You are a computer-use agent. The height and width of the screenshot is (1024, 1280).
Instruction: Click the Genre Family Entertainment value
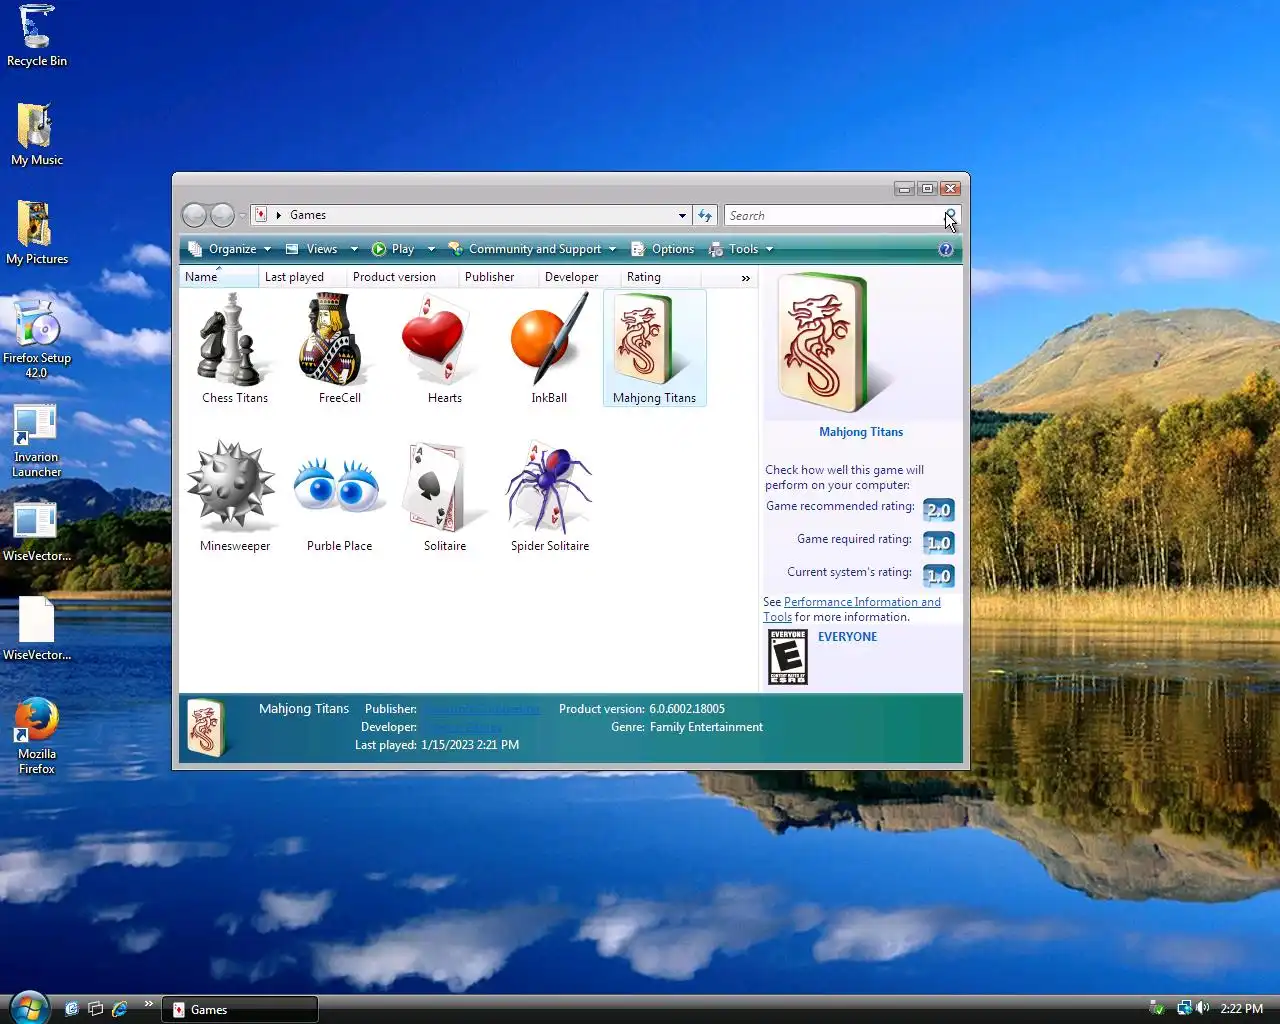pos(706,727)
